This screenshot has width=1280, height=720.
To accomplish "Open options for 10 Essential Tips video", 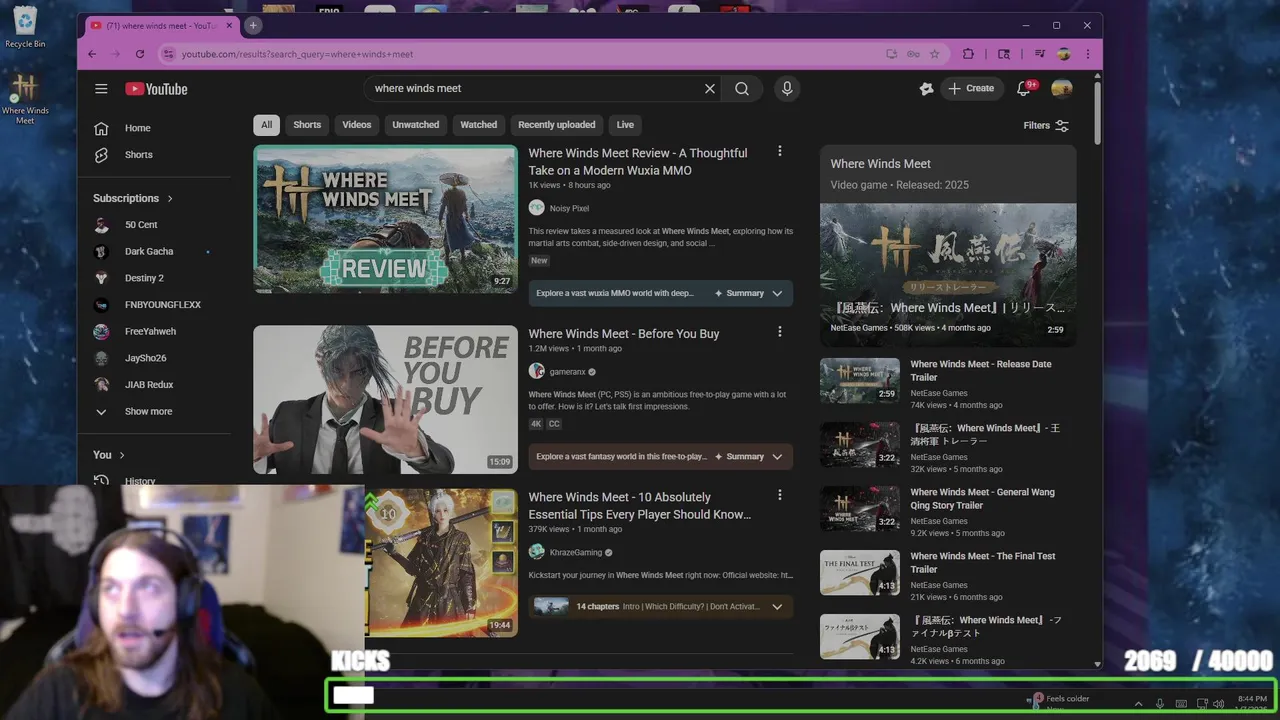I will 780,495.
